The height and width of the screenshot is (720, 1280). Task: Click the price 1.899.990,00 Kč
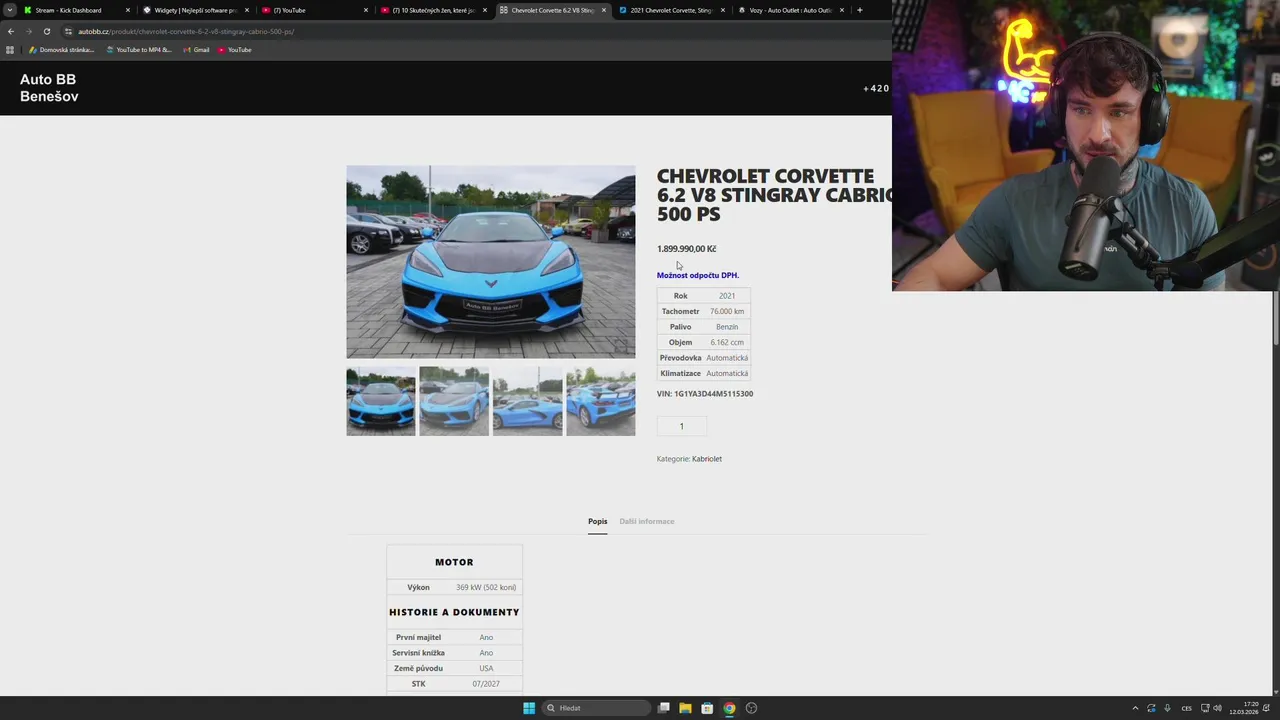[x=686, y=249]
